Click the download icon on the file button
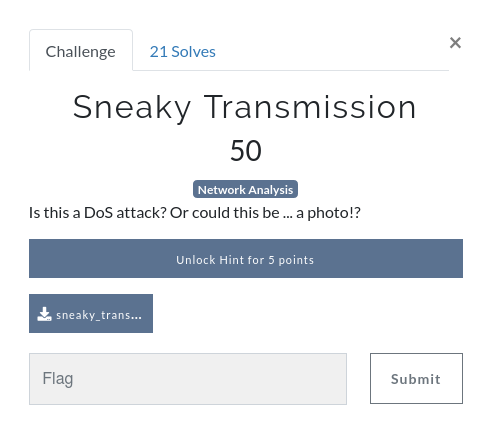 coord(44,314)
